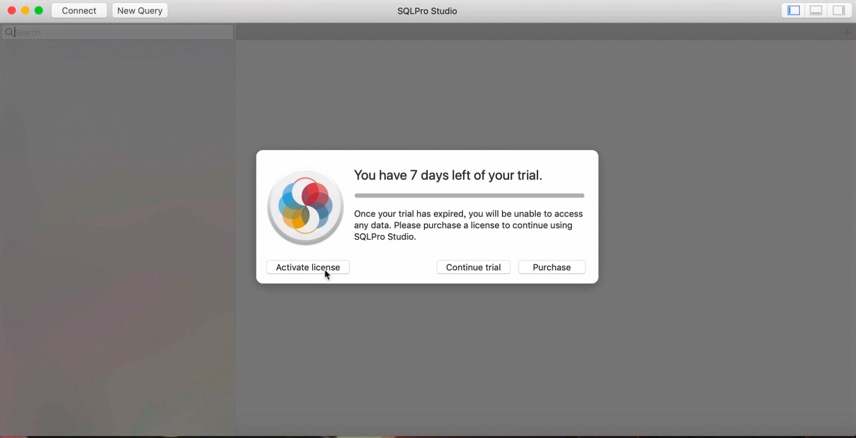
Task: Focus the sidebar Search field
Action: point(117,32)
